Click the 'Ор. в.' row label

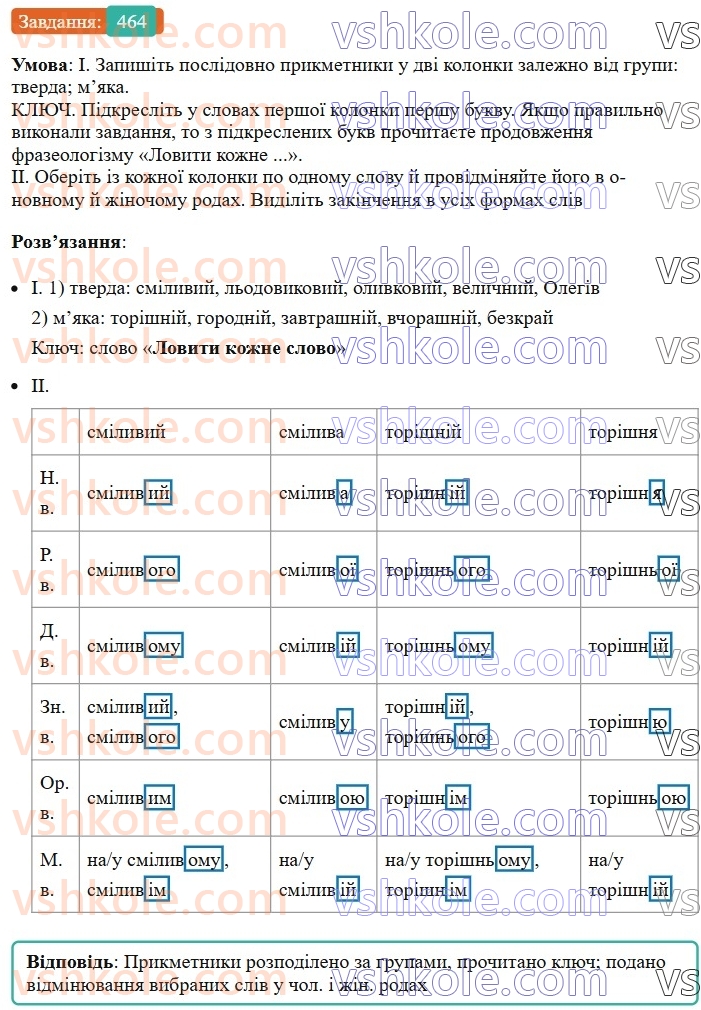click(55, 797)
